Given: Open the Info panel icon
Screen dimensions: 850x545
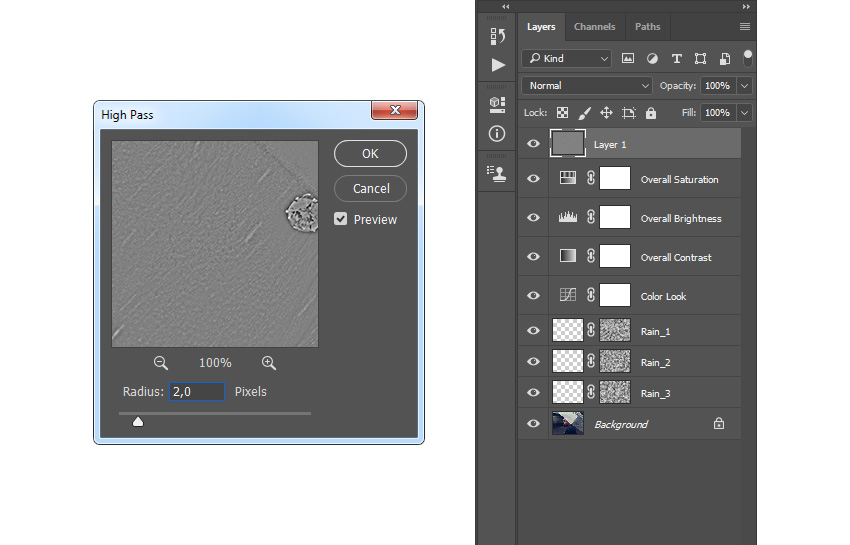Looking at the screenshot, I should point(497,133).
